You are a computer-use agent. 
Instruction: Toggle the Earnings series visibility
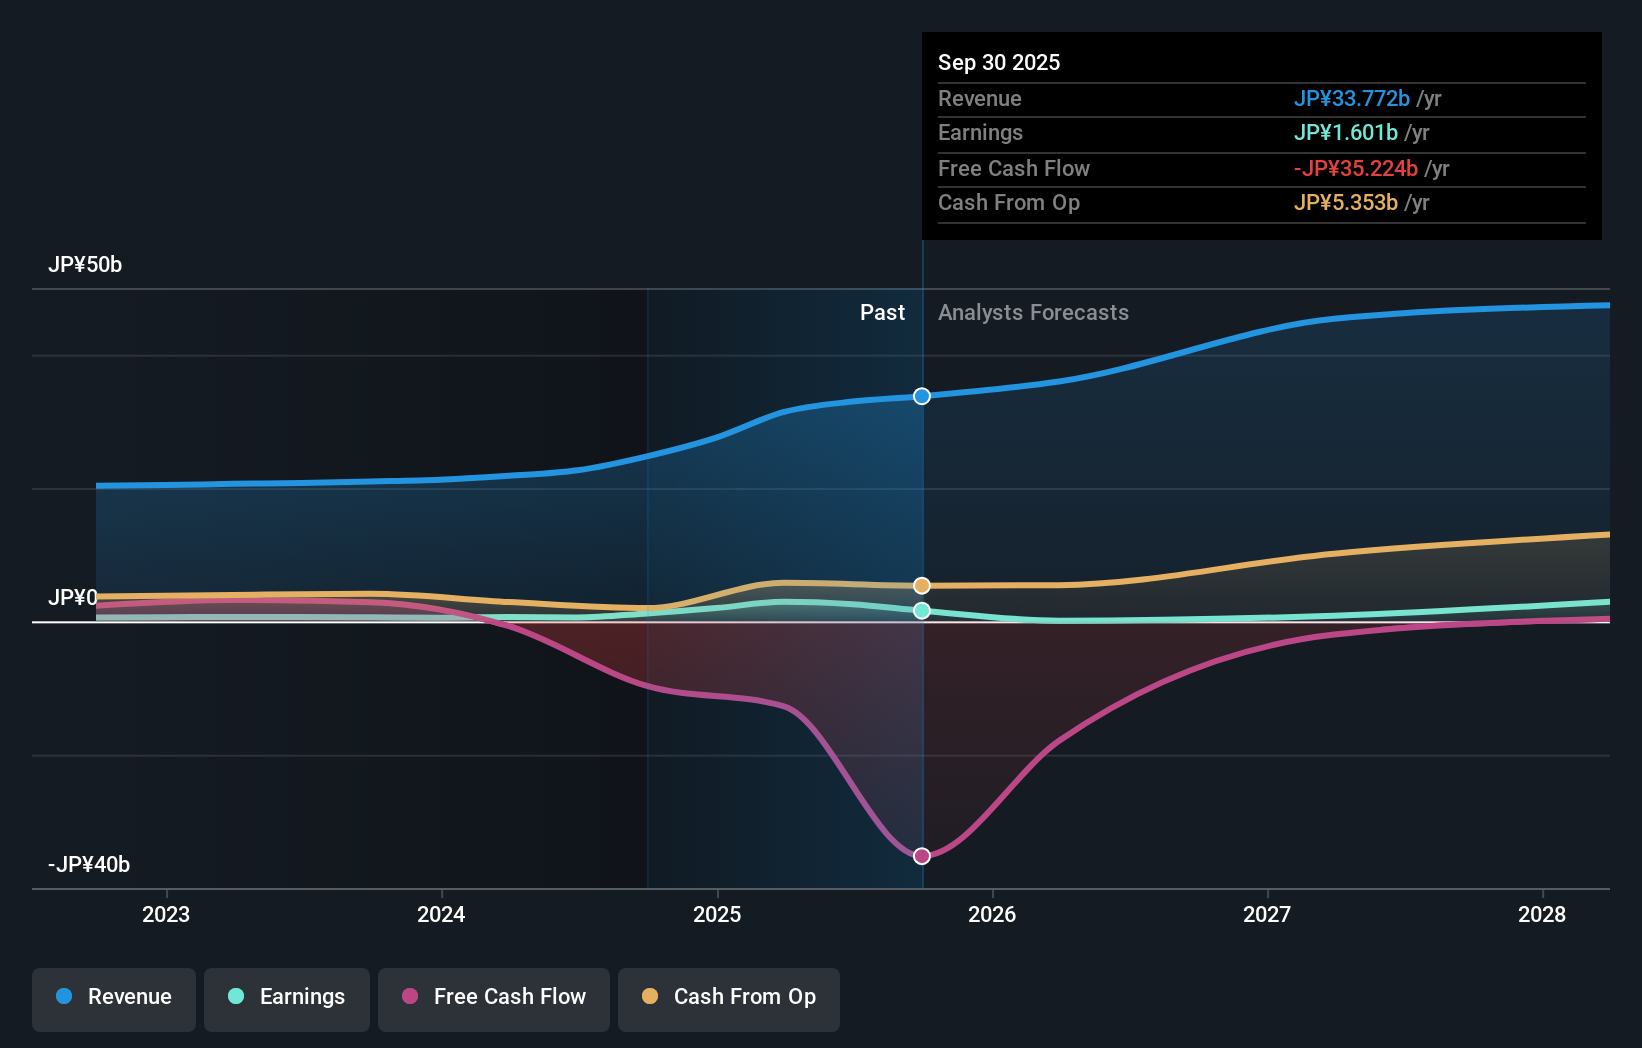[287, 997]
